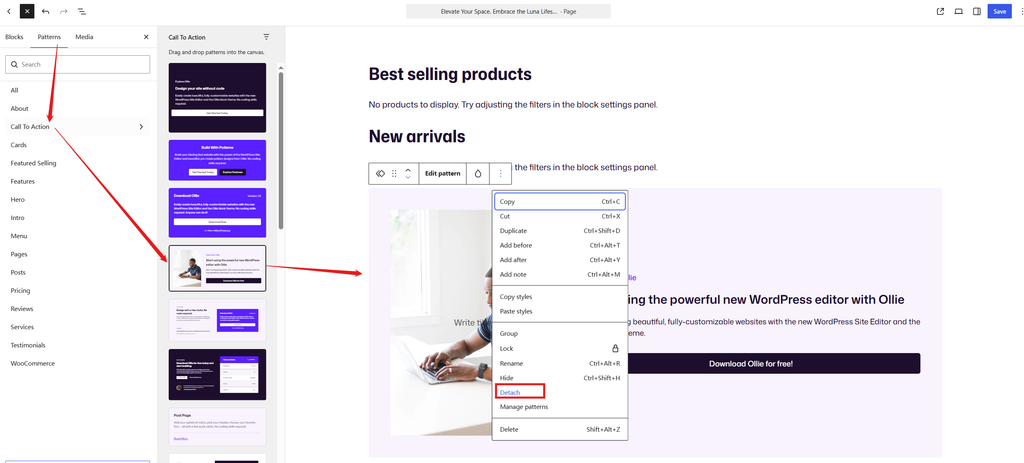Click the undo arrow icon
The width and height of the screenshot is (1024, 463).
[45, 11]
